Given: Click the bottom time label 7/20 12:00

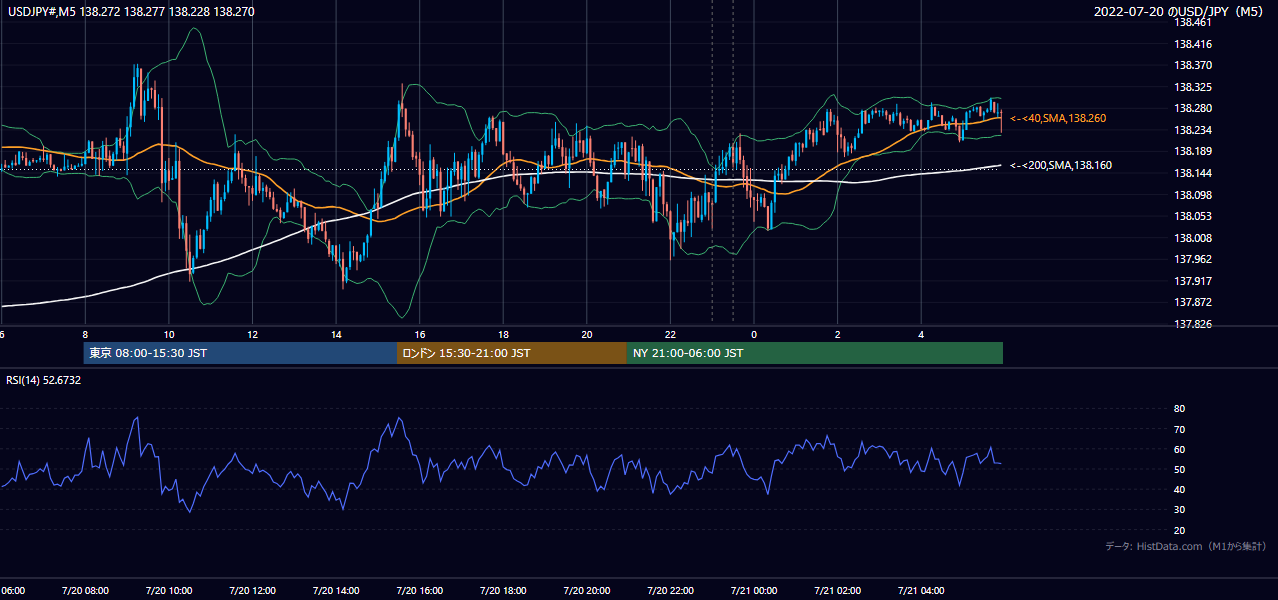Looking at the screenshot, I should click(x=252, y=591).
